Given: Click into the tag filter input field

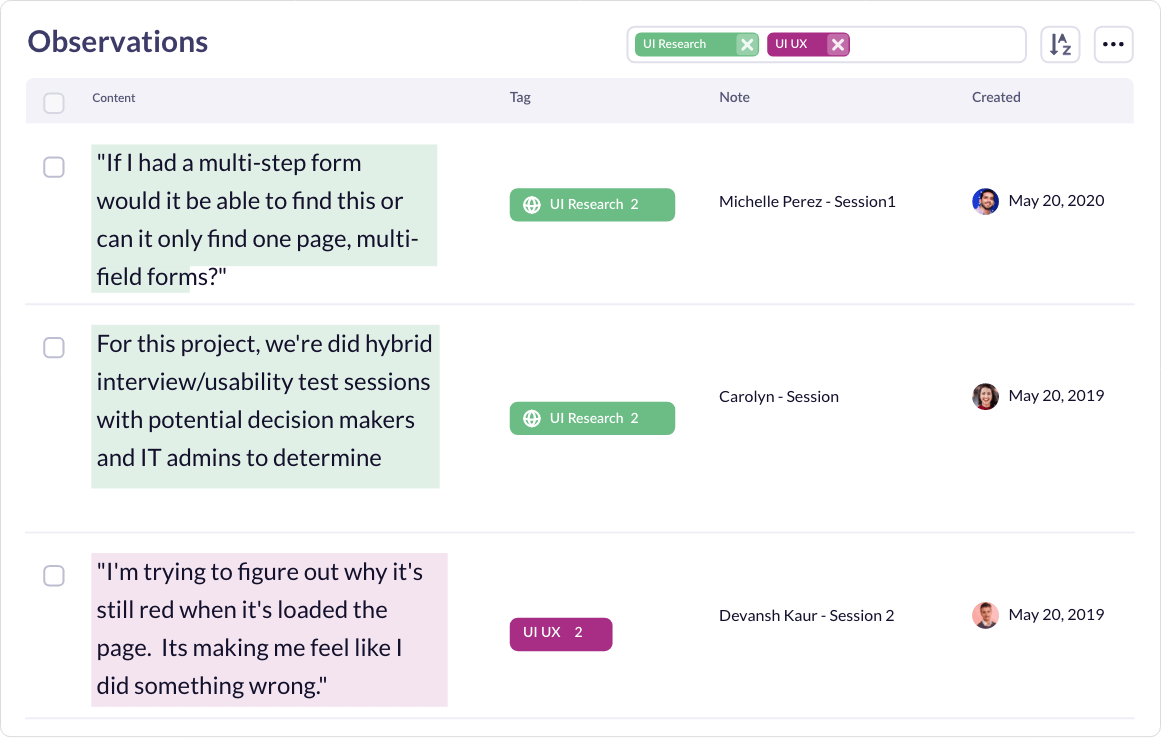Looking at the screenshot, I should pyautogui.click(x=936, y=44).
